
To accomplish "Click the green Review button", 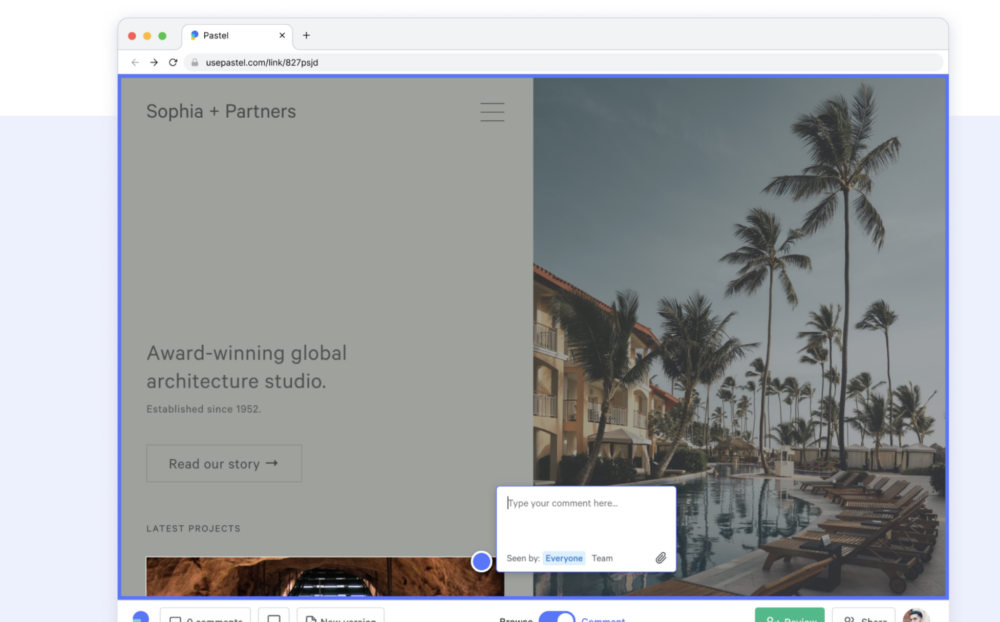I will (789, 616).
